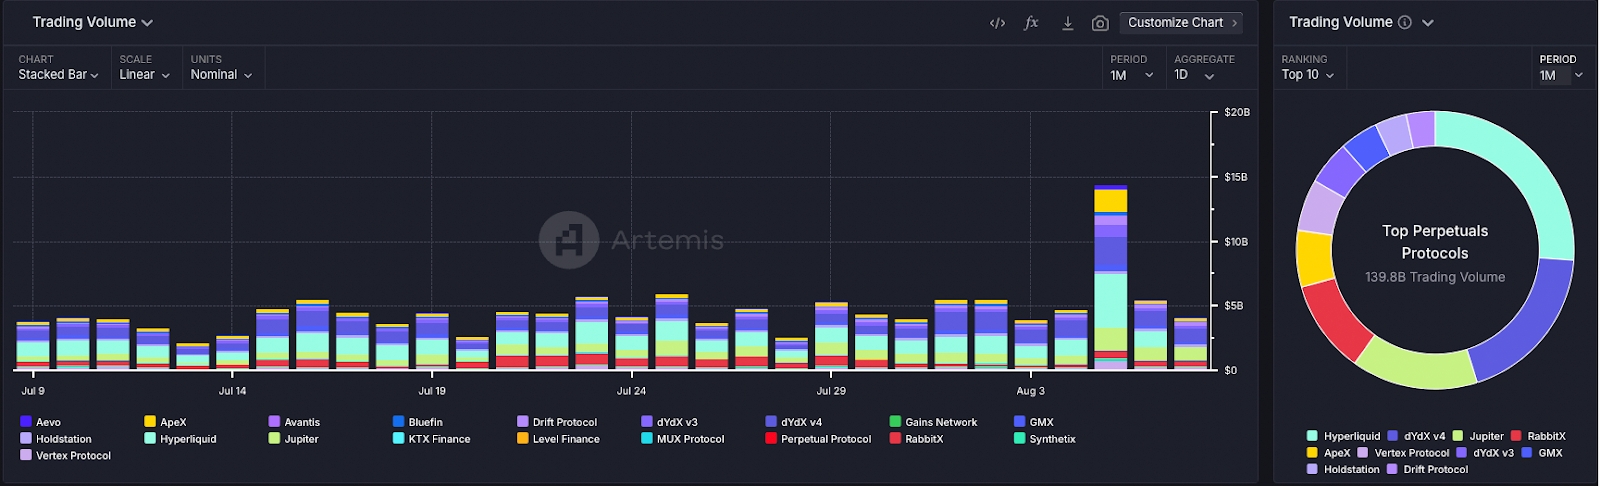Toggle Synthetix in chart legend
Image resolution: width=1600 pixels, height=486 pixels.
click(1045, 439)
